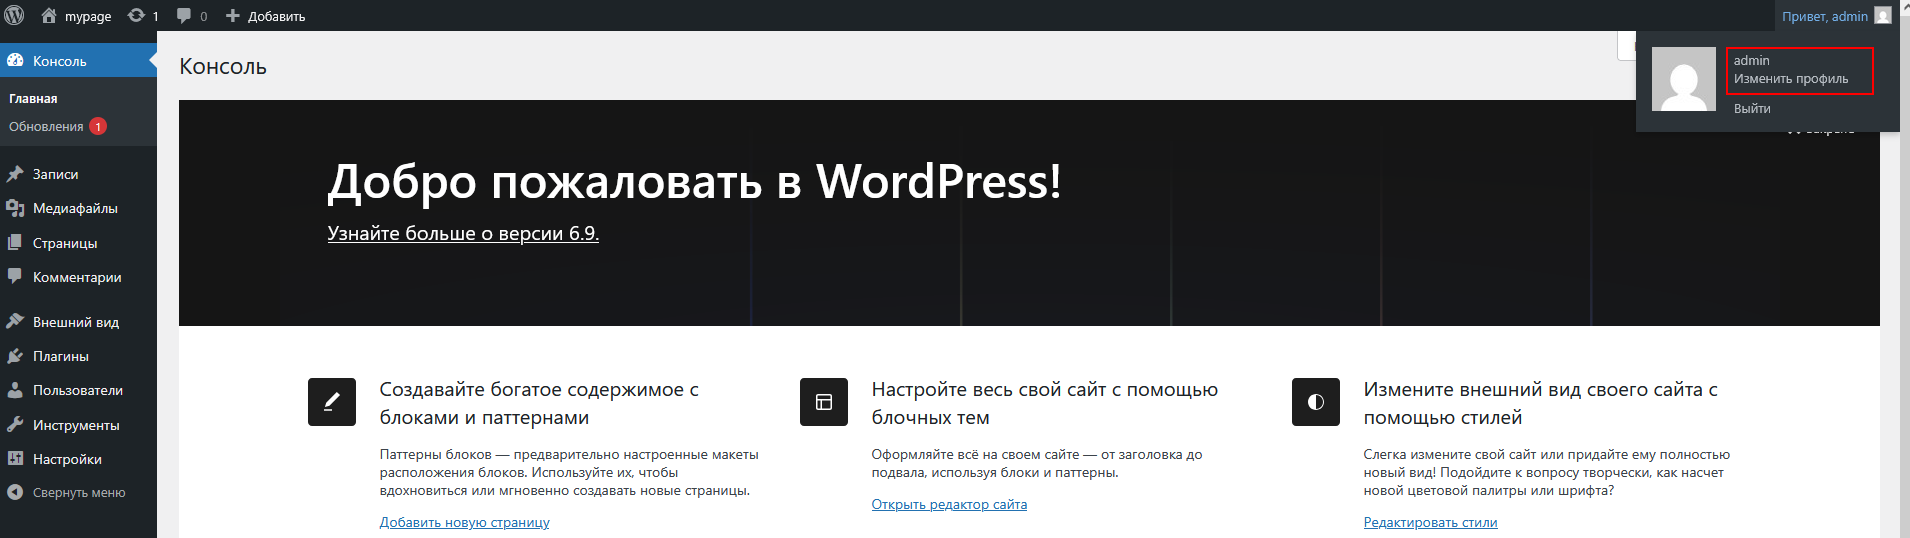This screenshot has width=1910, height=538.
Task: Go to Настройки in the sidebar
Action: pyautogui.click(x=67, y=459)
